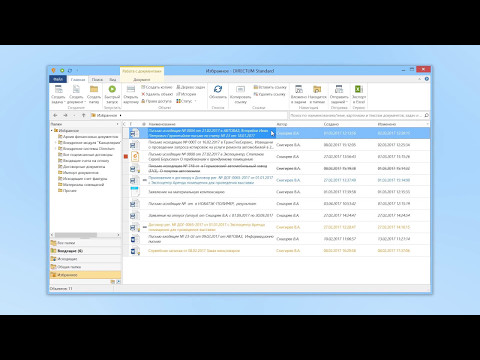Click the Экспорт в Excel icon
The height and width of the screenshot is (360, 480).
pyautogui.click(x=359, y=89)
